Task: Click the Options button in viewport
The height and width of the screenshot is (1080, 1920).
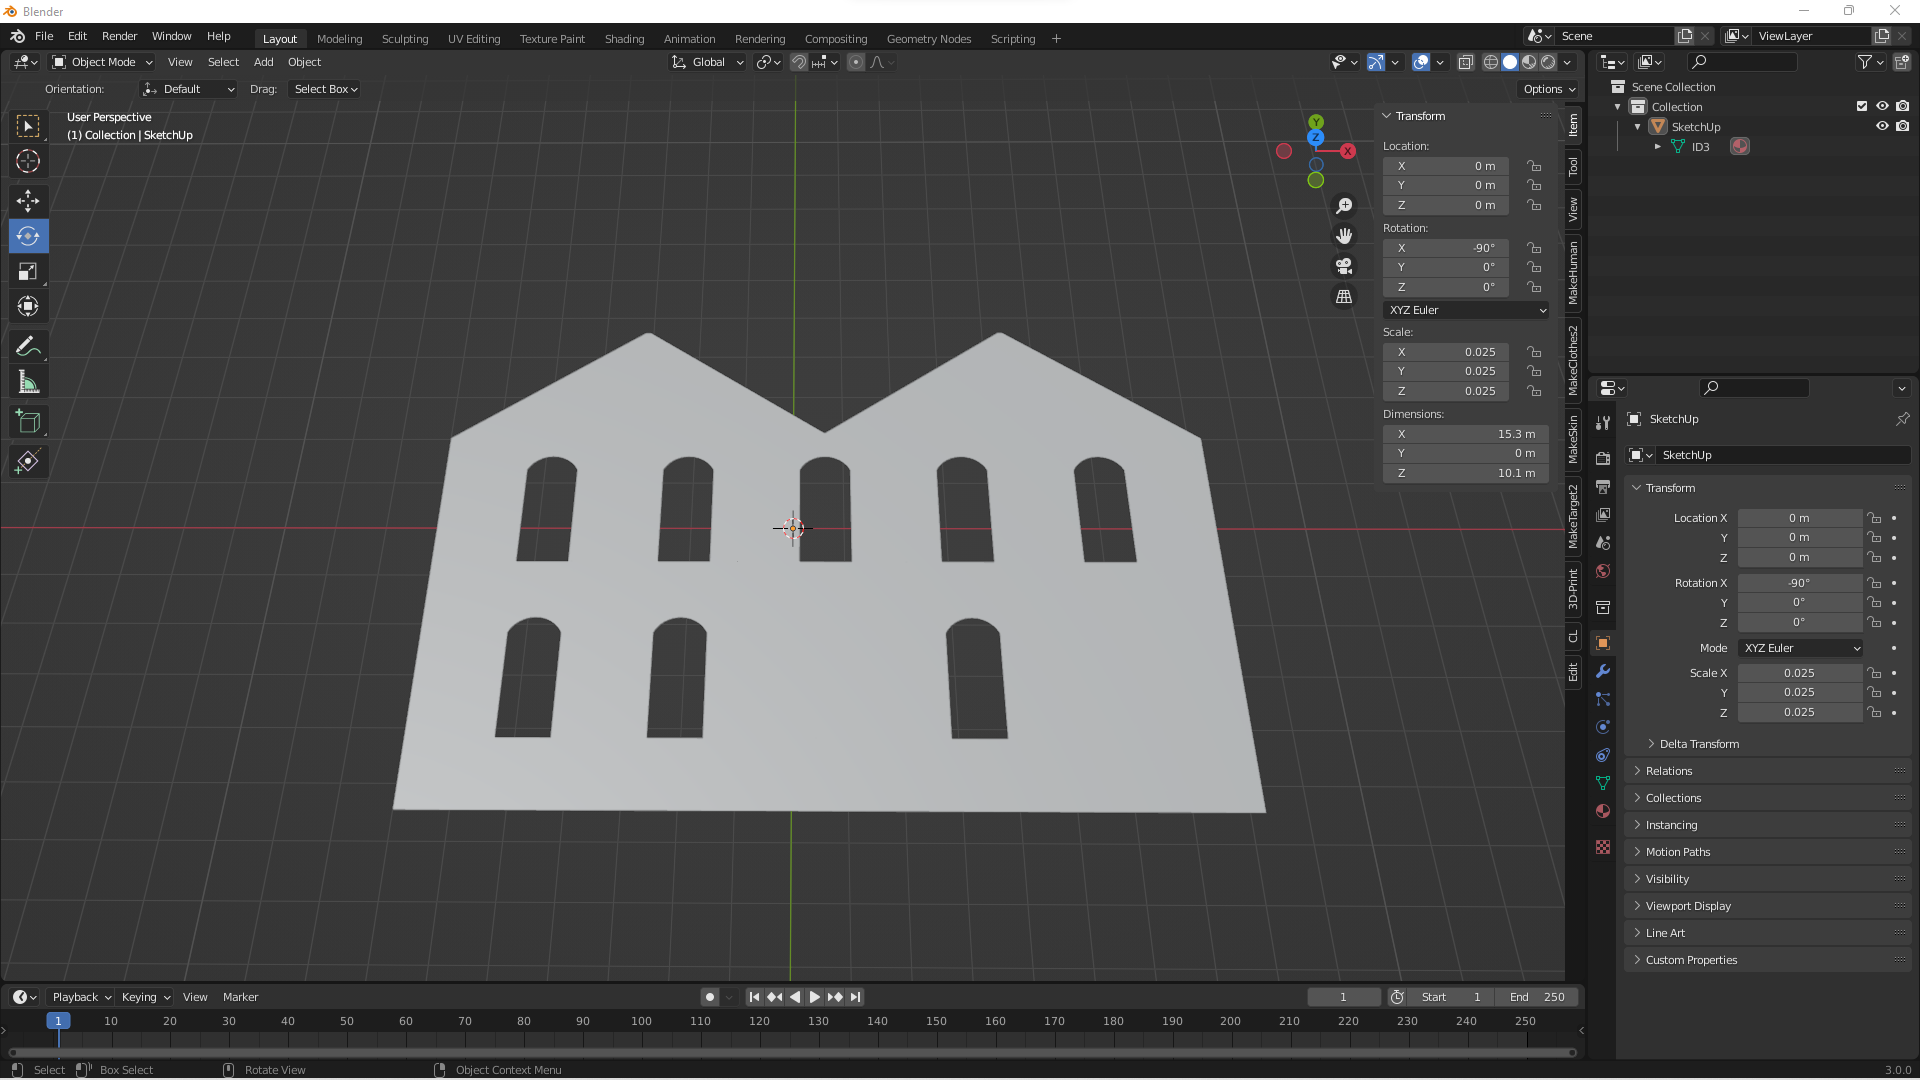Action: coord(1548,89)
